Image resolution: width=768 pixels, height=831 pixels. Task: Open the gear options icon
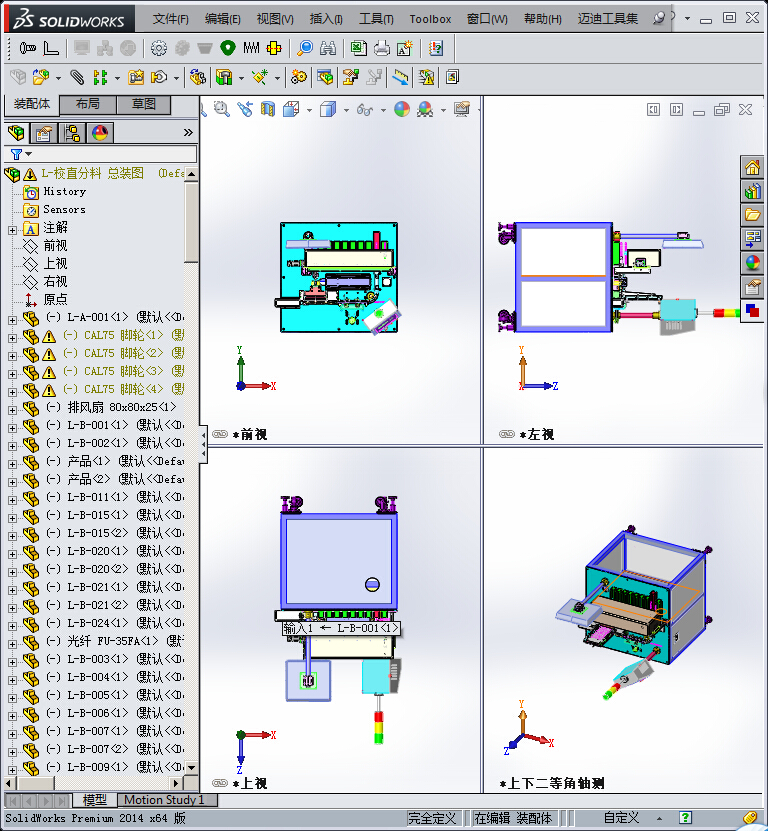click(158, 49)
